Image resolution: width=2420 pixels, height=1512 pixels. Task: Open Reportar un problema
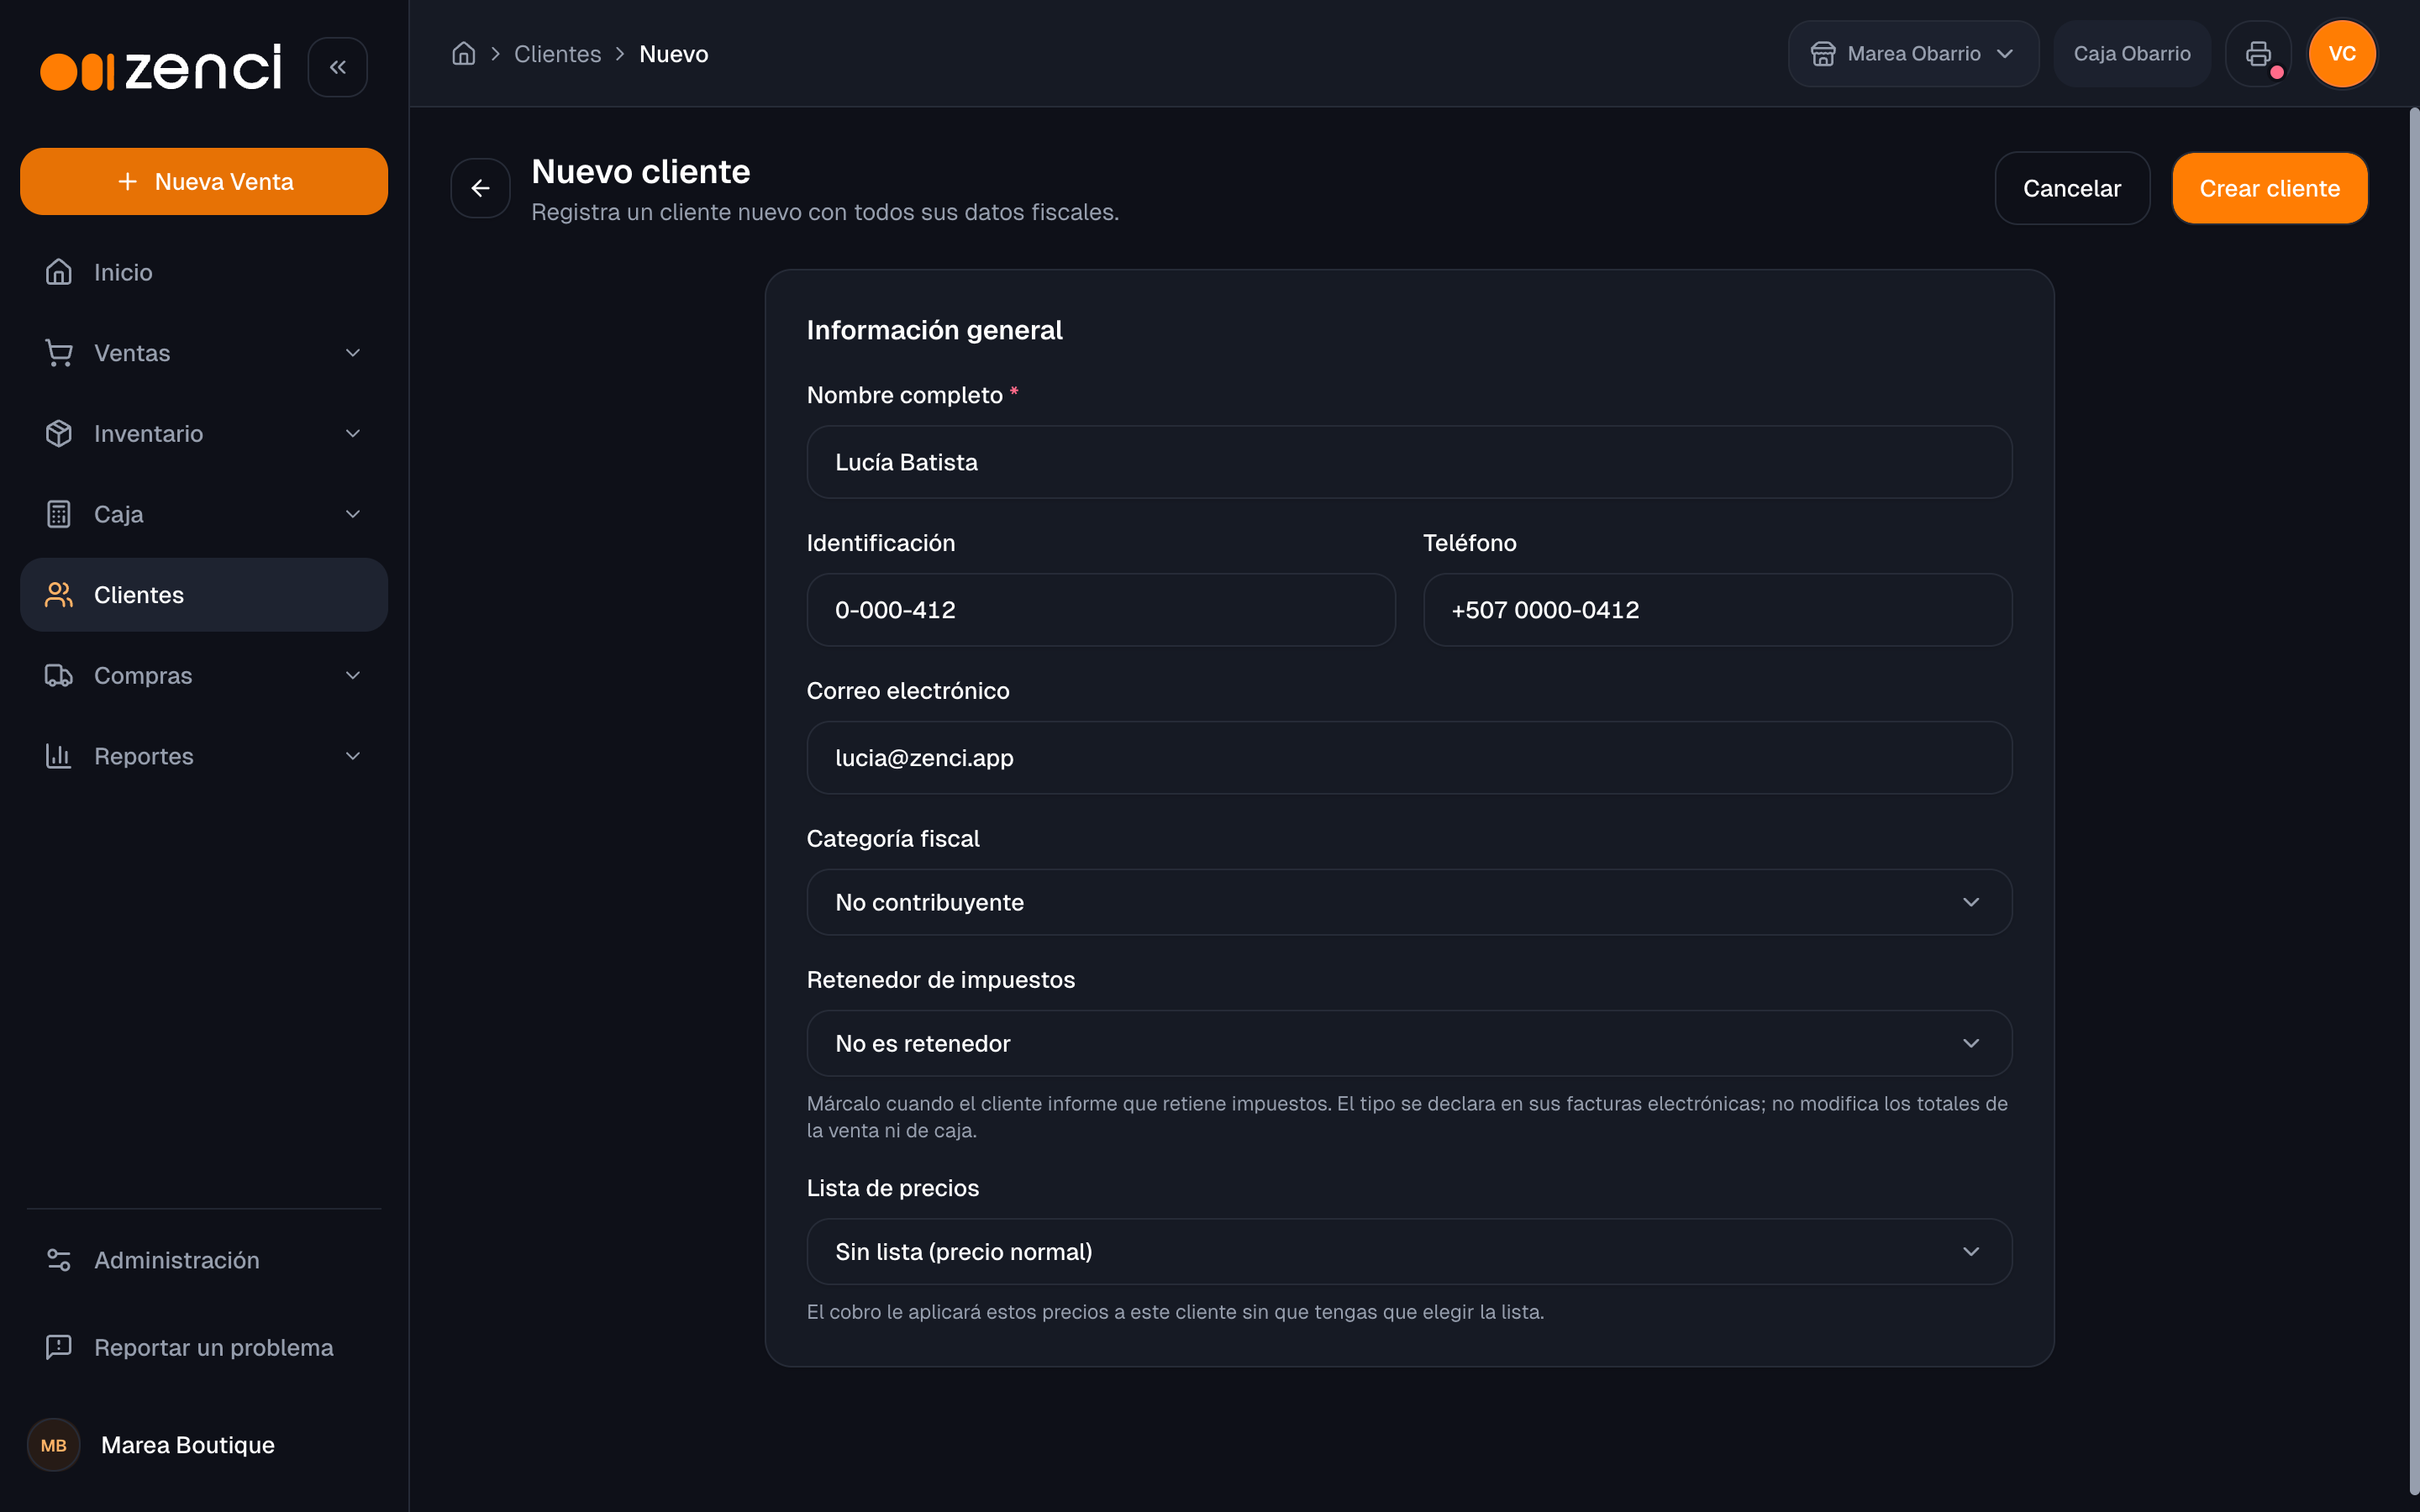[204, 1347]
